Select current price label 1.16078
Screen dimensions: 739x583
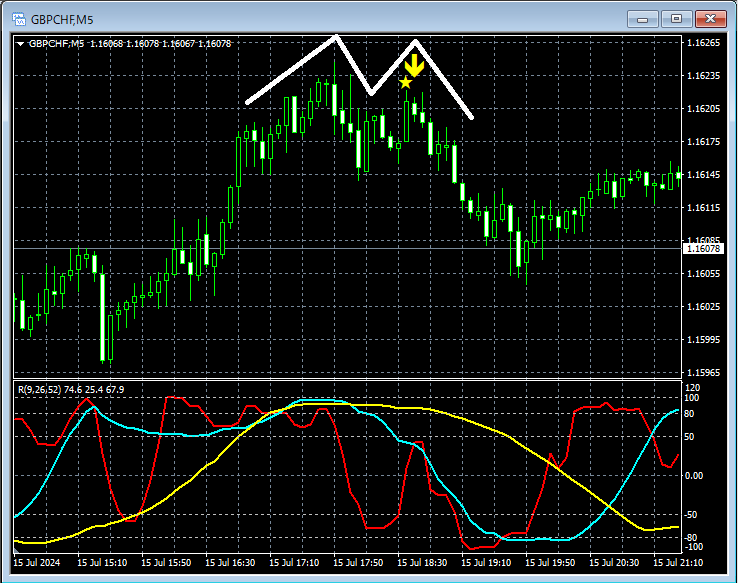pyautogui.click(x=703, y=248)
